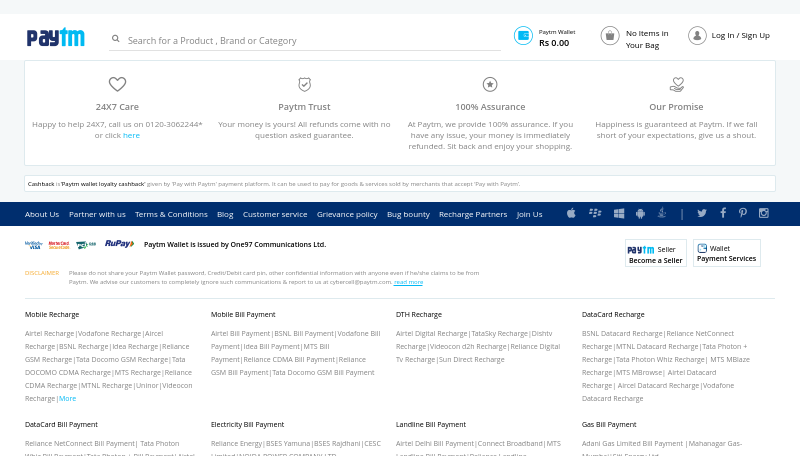
Task: Visit Paytm's Pinterest page icon
Action: [x=743, y=213]
